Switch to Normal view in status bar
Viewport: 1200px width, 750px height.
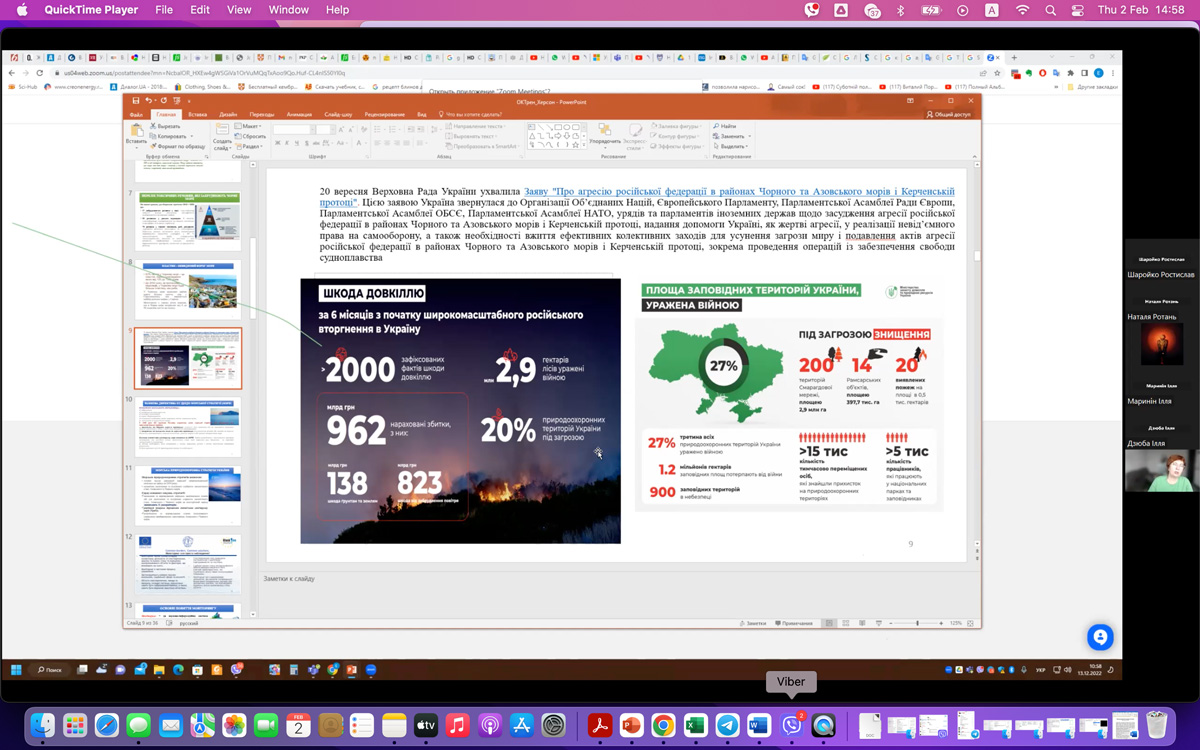[x=829, y=623]
